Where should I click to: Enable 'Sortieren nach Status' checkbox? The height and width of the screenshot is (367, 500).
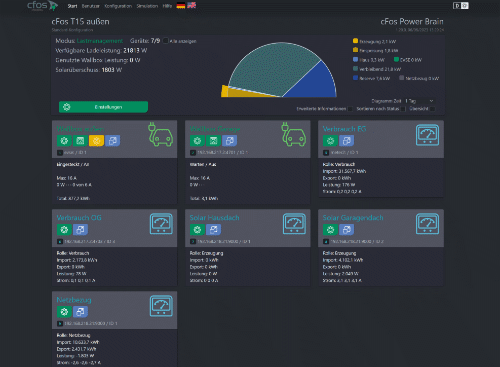(403, 109)
